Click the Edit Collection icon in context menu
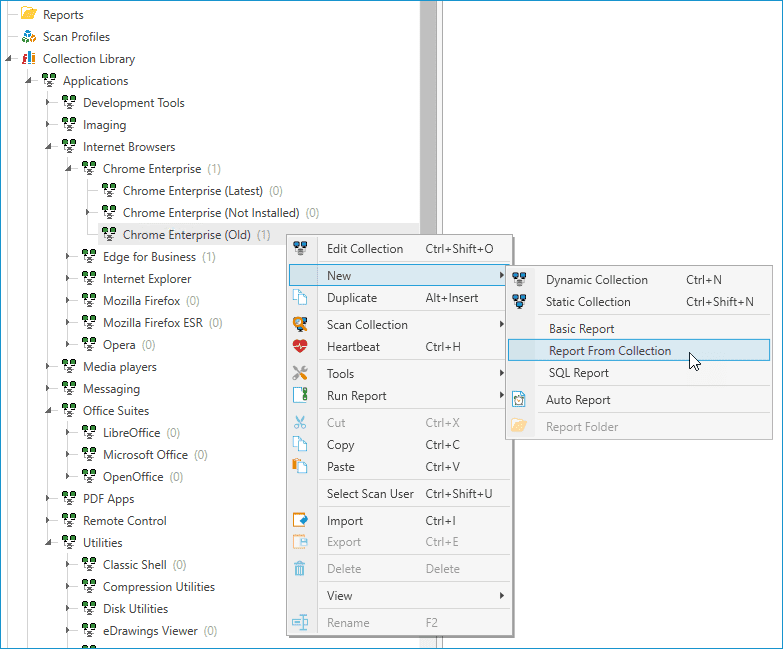This screenshot has height=649, width=783. click(x=300, y=248)
